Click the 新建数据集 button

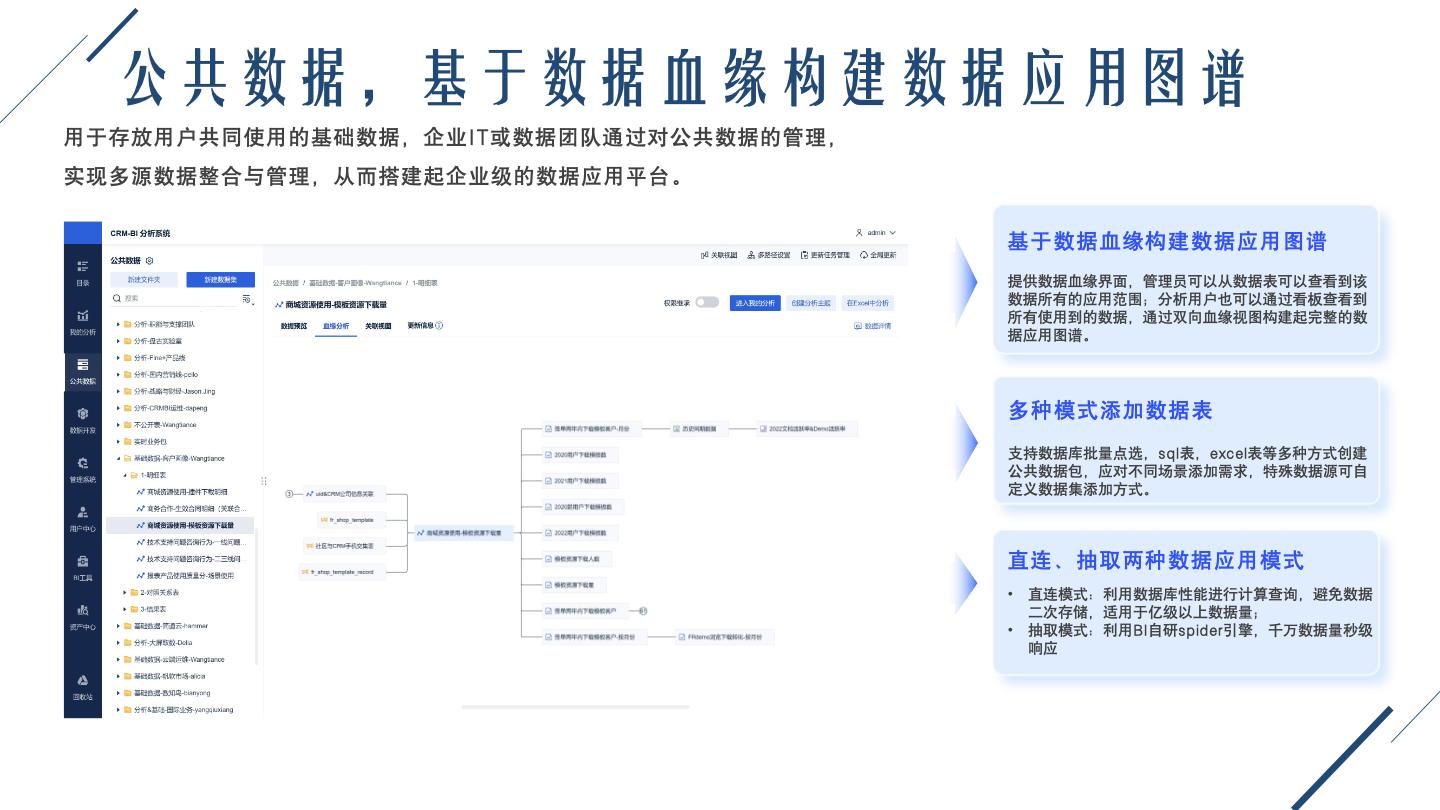click(x=220, y=279)
